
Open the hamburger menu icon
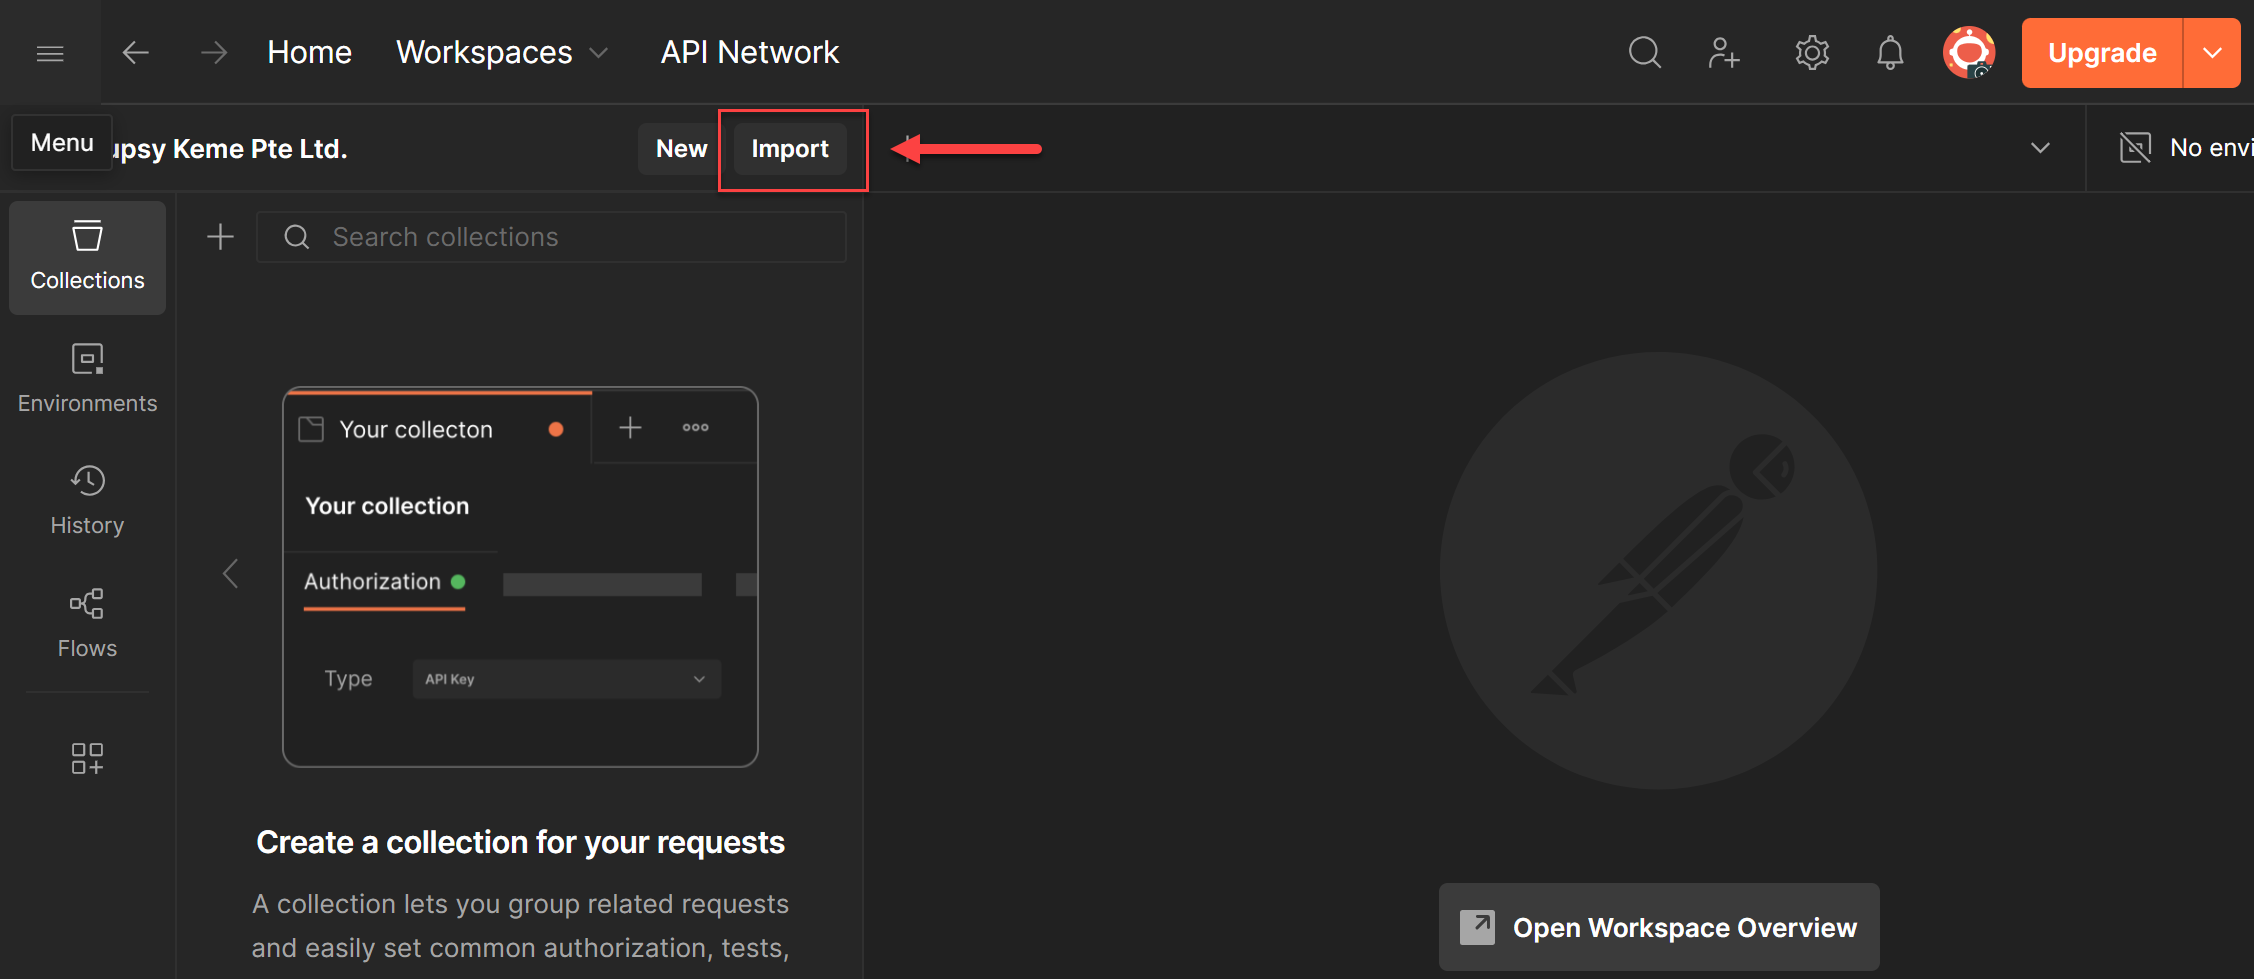pos(50,53)
